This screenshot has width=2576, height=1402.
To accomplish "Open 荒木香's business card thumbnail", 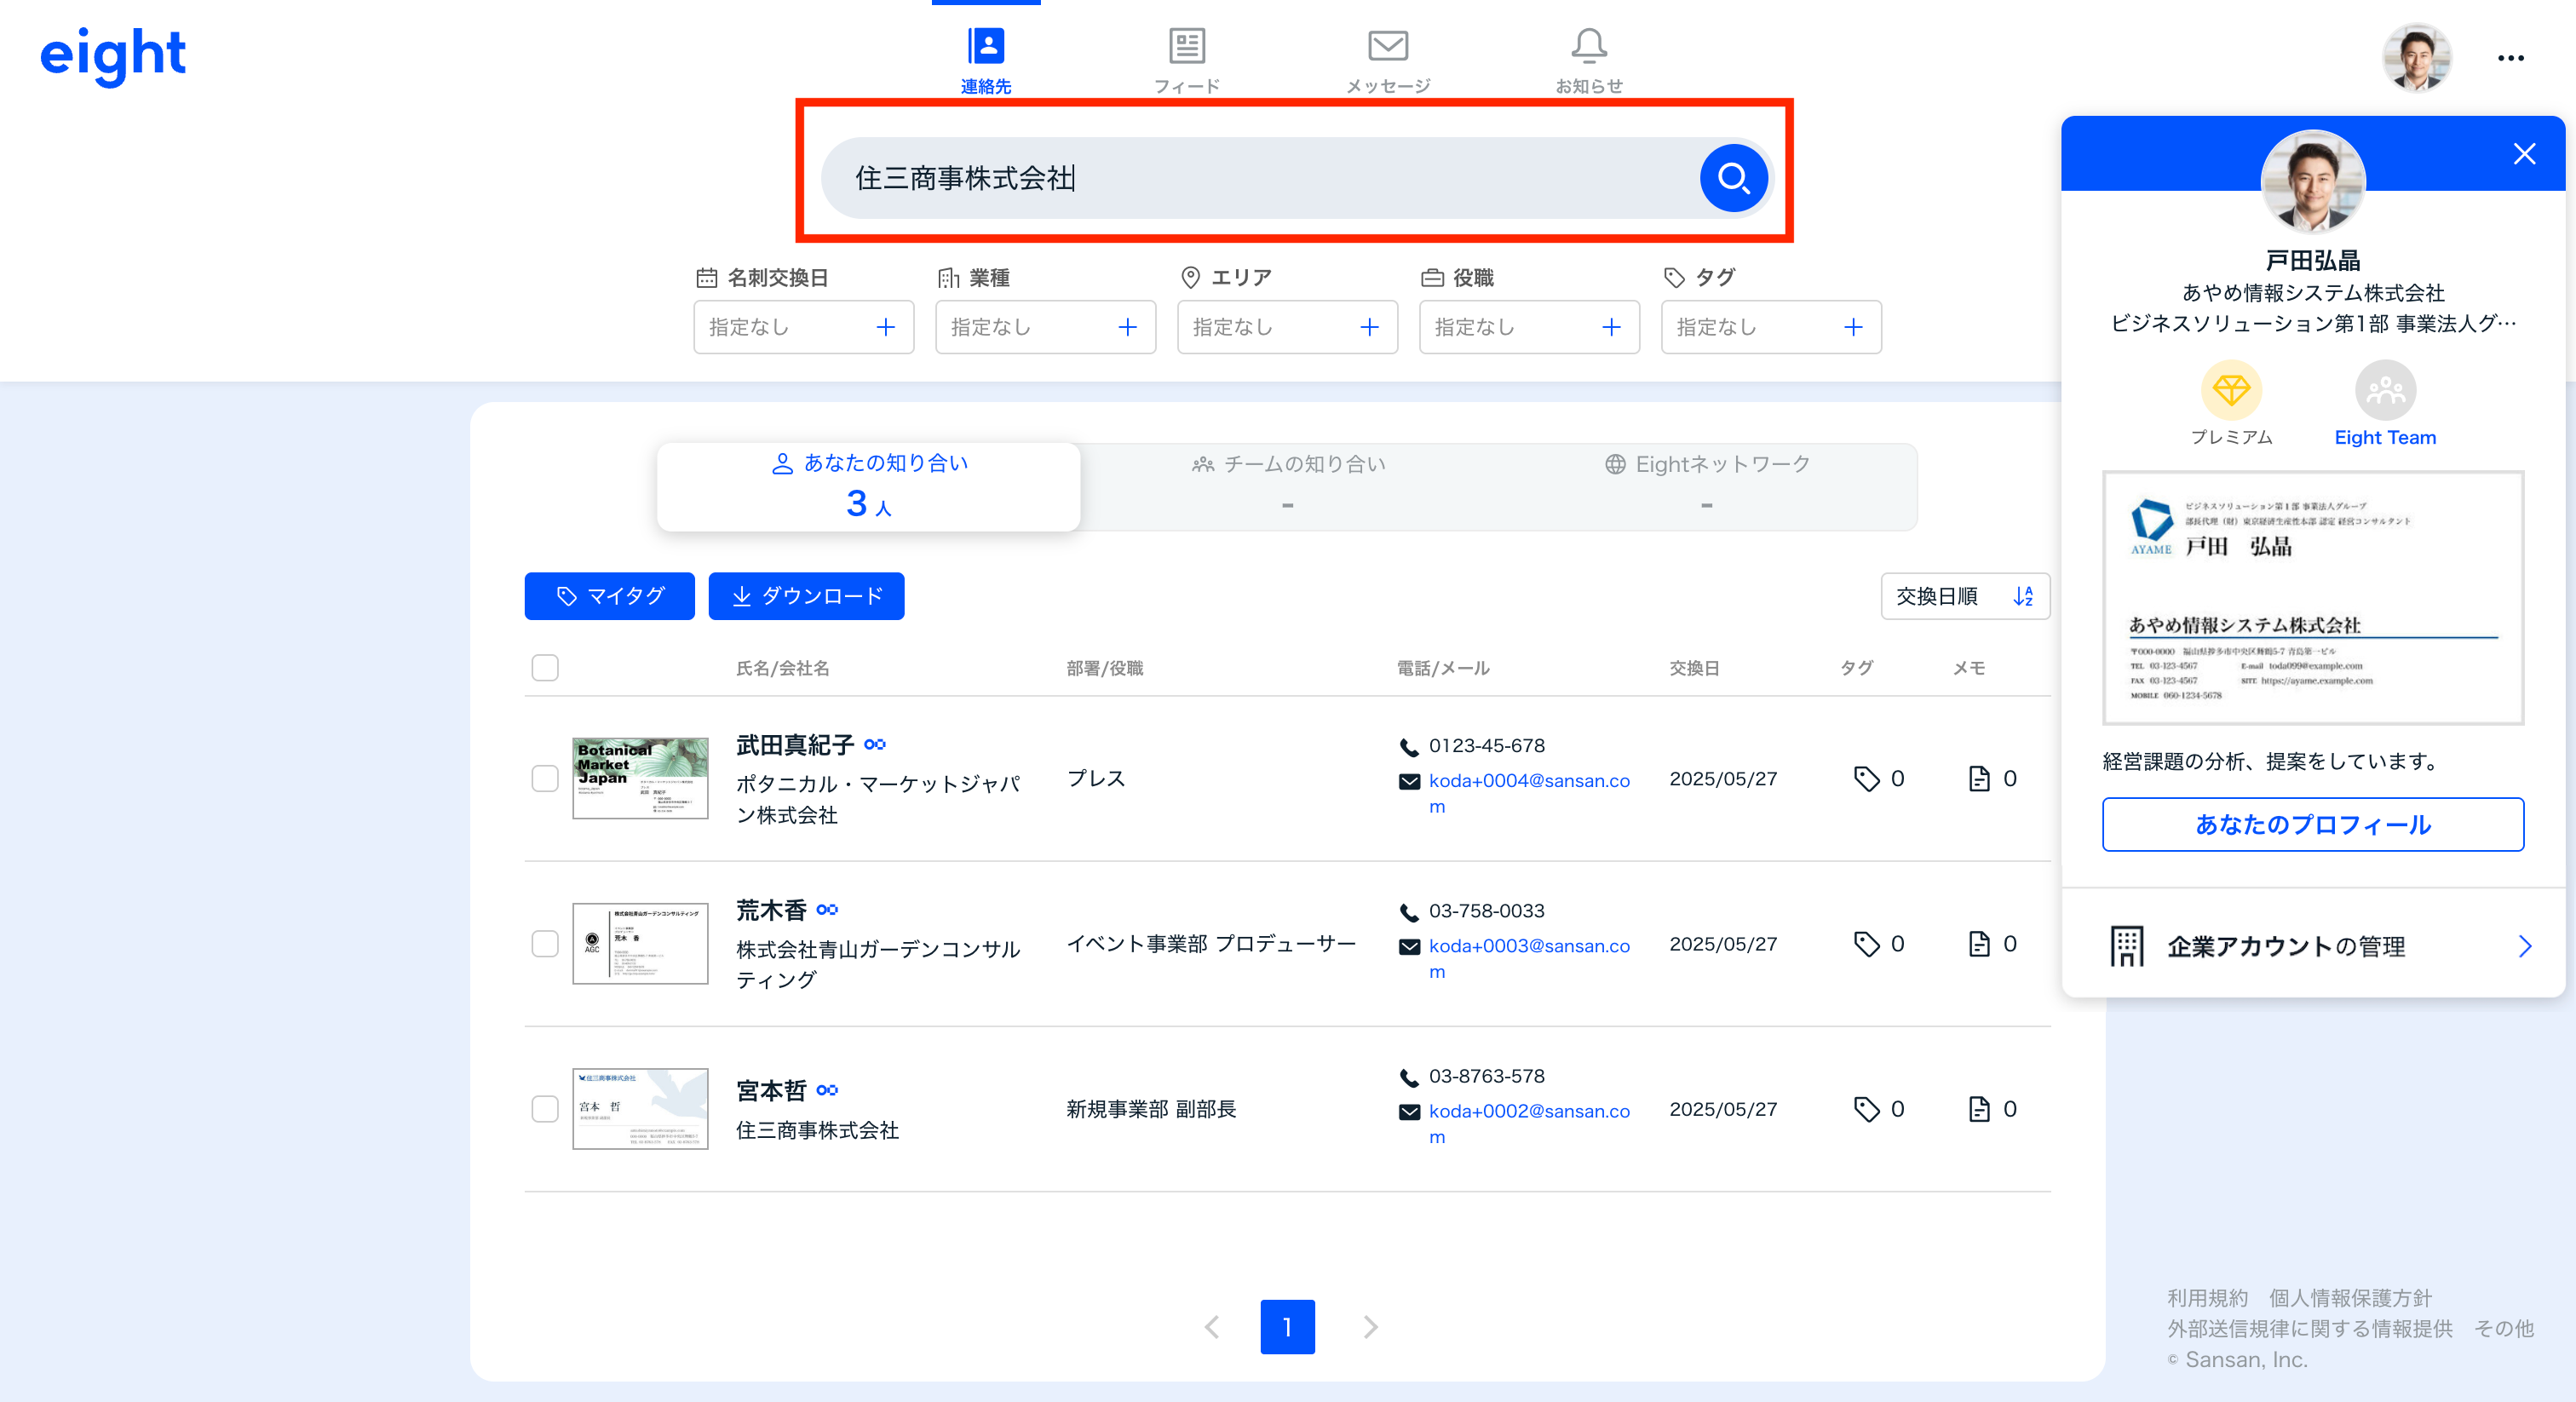I will pos(640,943).
